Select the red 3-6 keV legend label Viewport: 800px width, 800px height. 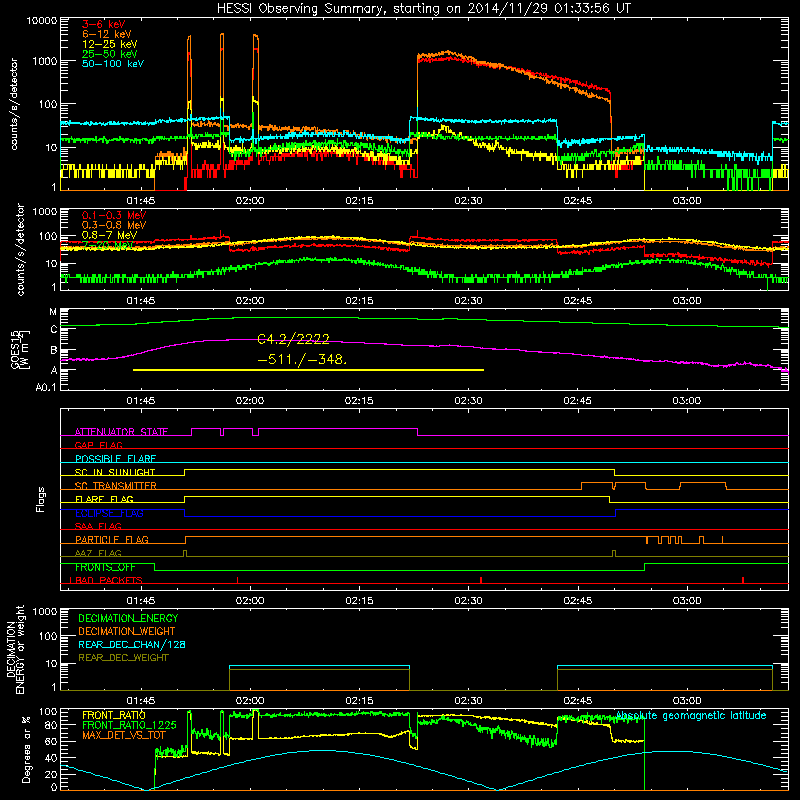[104, 24]
